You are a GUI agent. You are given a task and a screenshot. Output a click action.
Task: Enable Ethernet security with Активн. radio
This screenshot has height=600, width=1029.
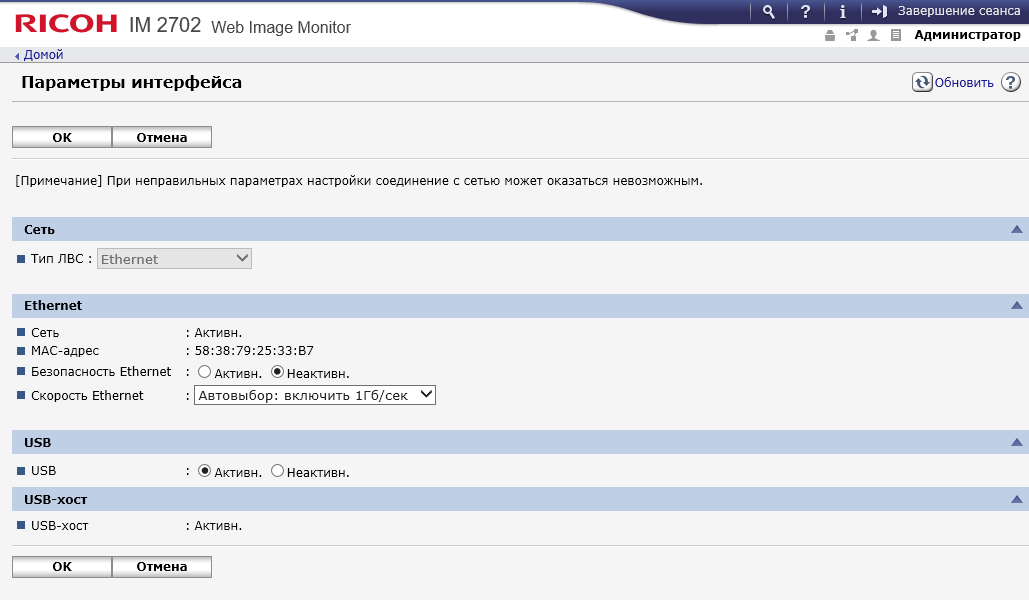point(205,372)
